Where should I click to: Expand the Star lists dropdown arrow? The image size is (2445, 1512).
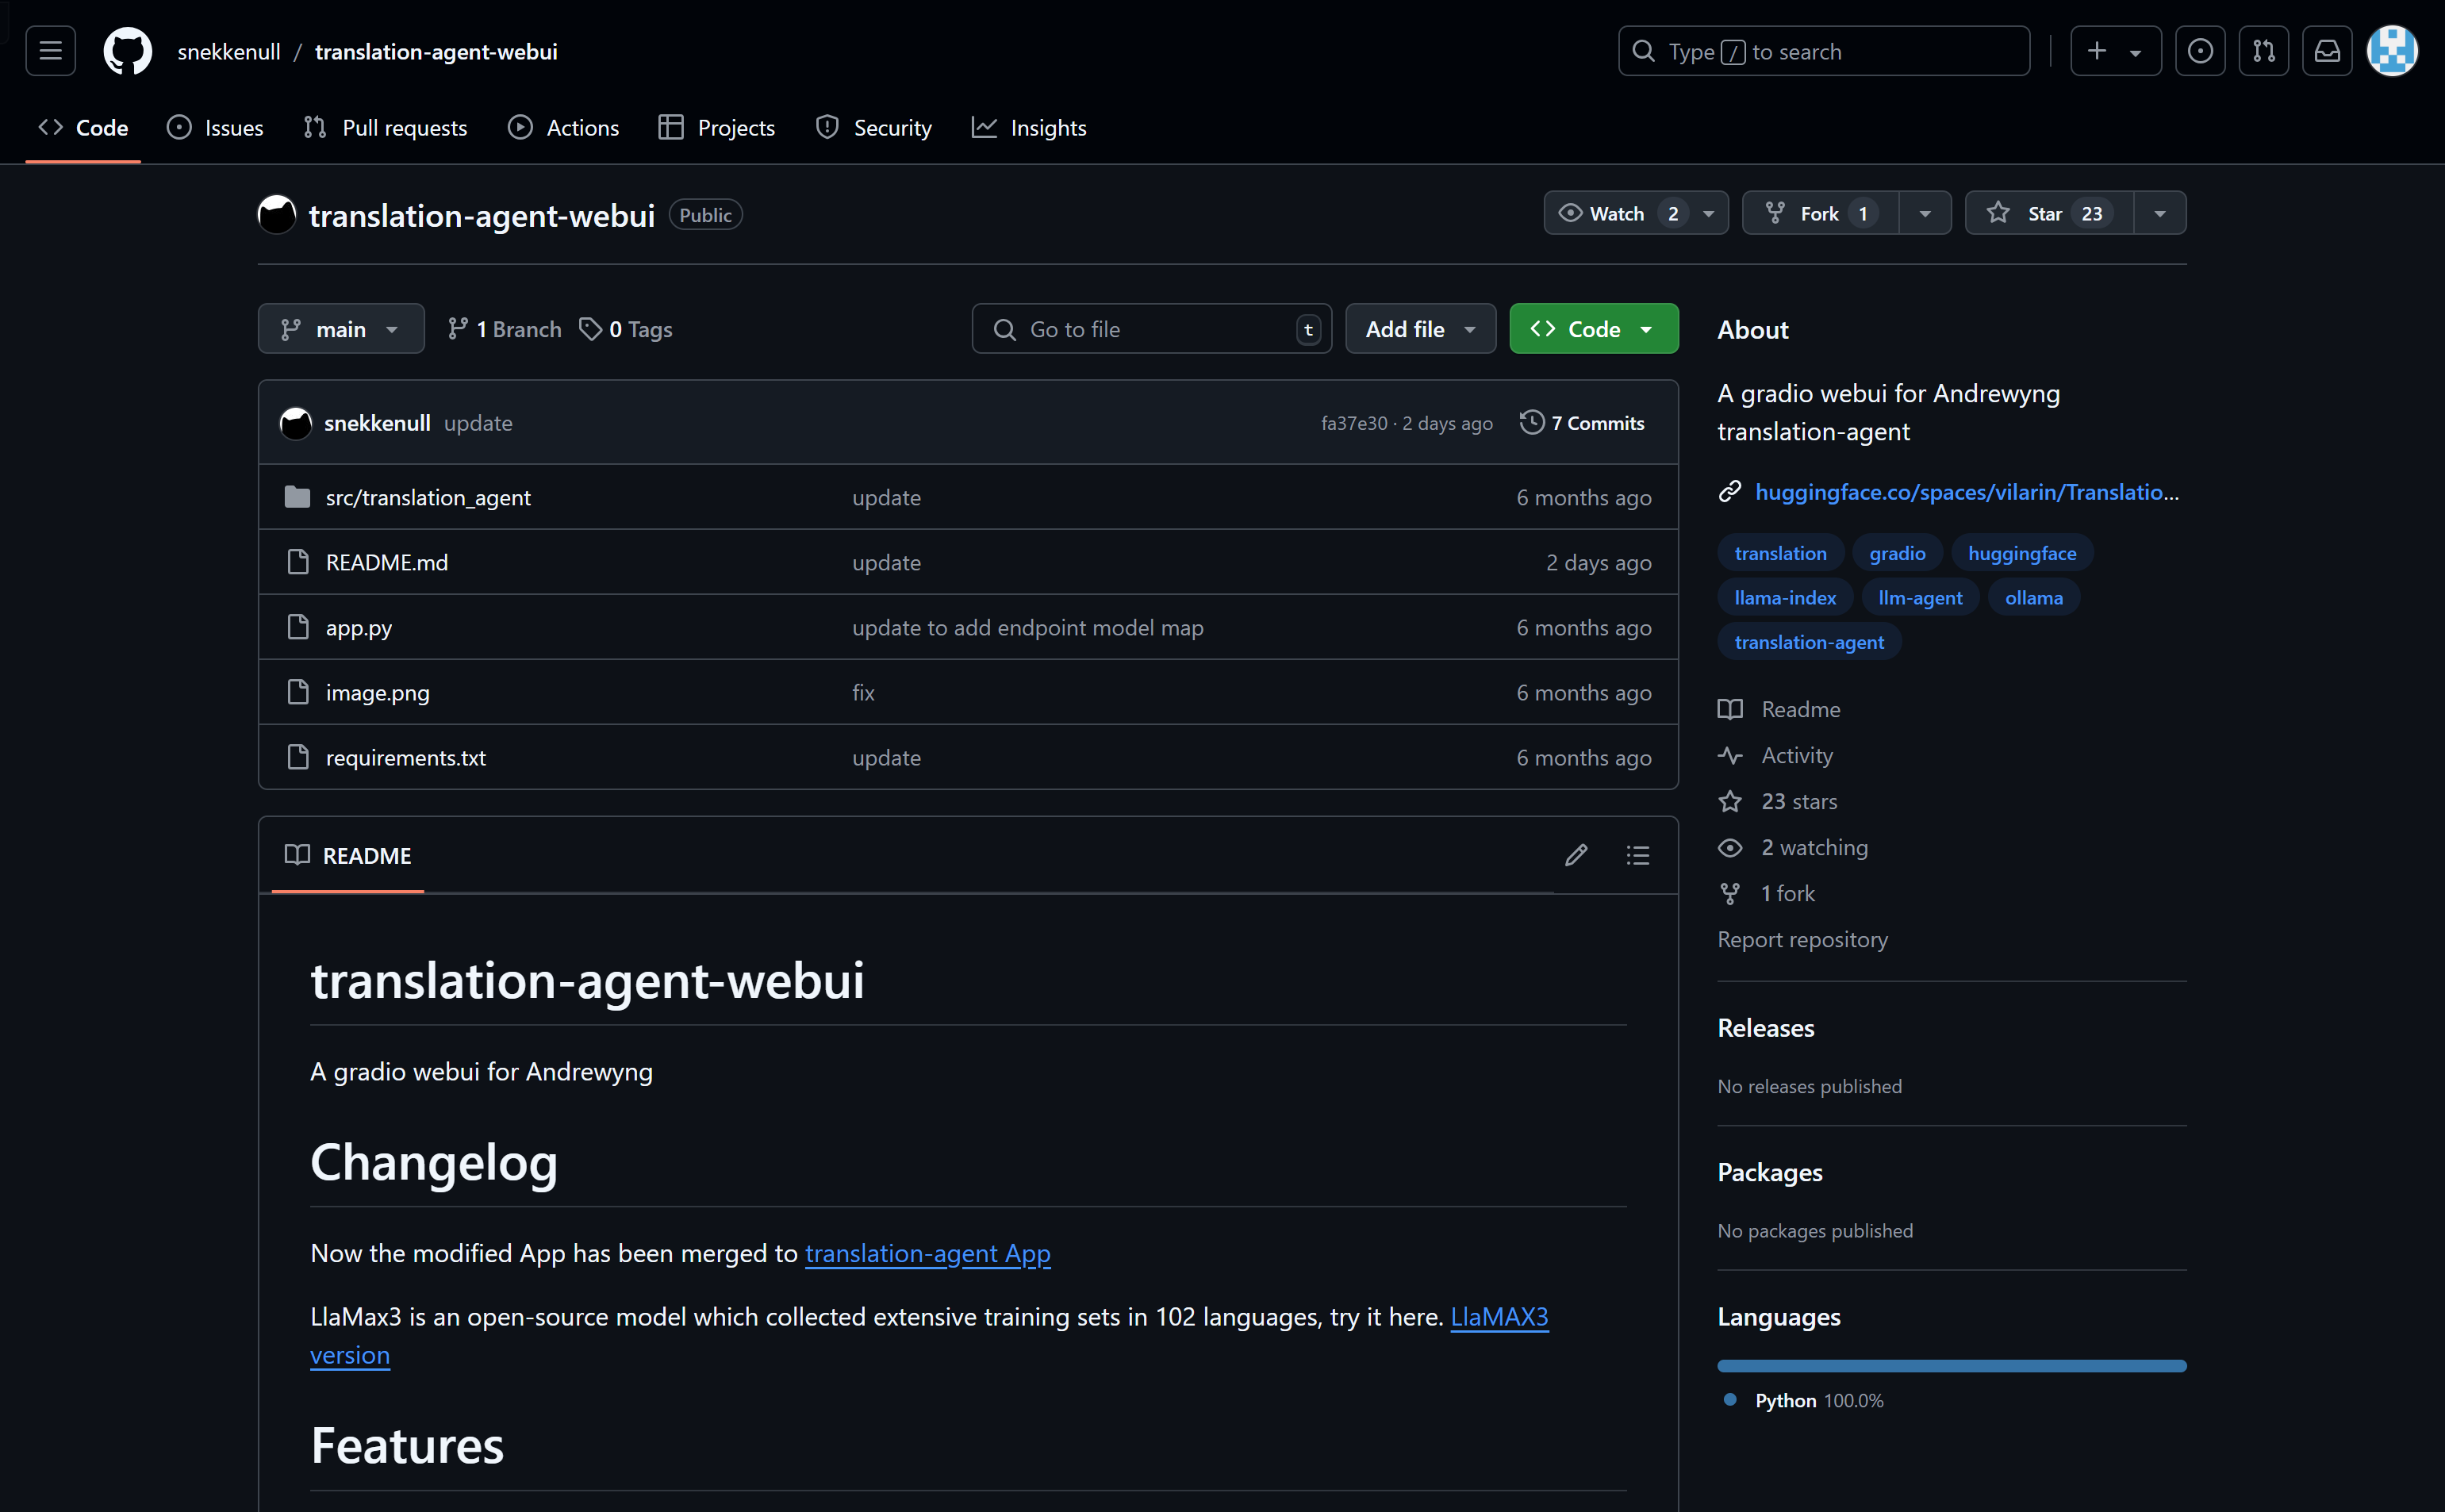2160,213
